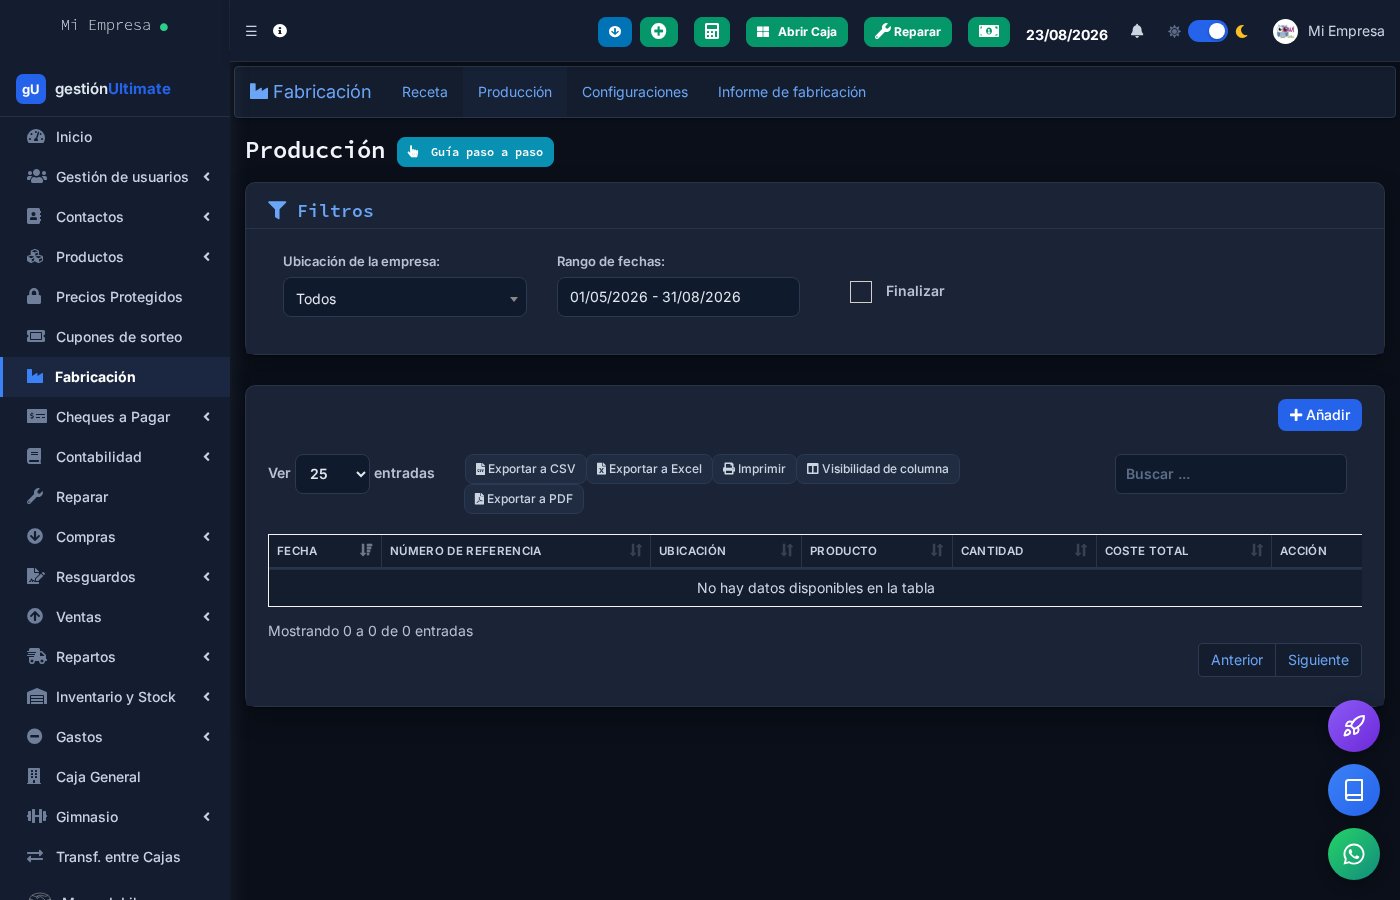Check the Finalizar checkbox
The height and width of the screenshot is (900, 1400).
click(861, 292)
